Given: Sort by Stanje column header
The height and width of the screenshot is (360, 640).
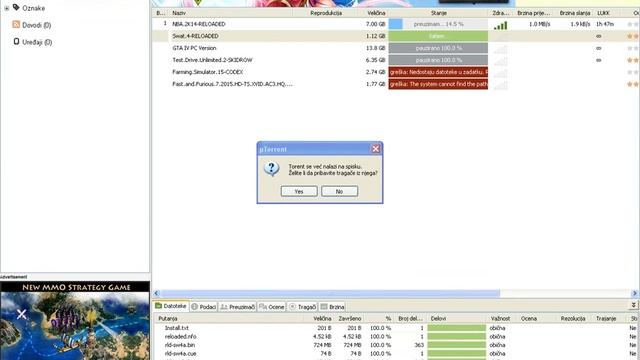Looking at the screenshot, I should [x=438, y=13].
